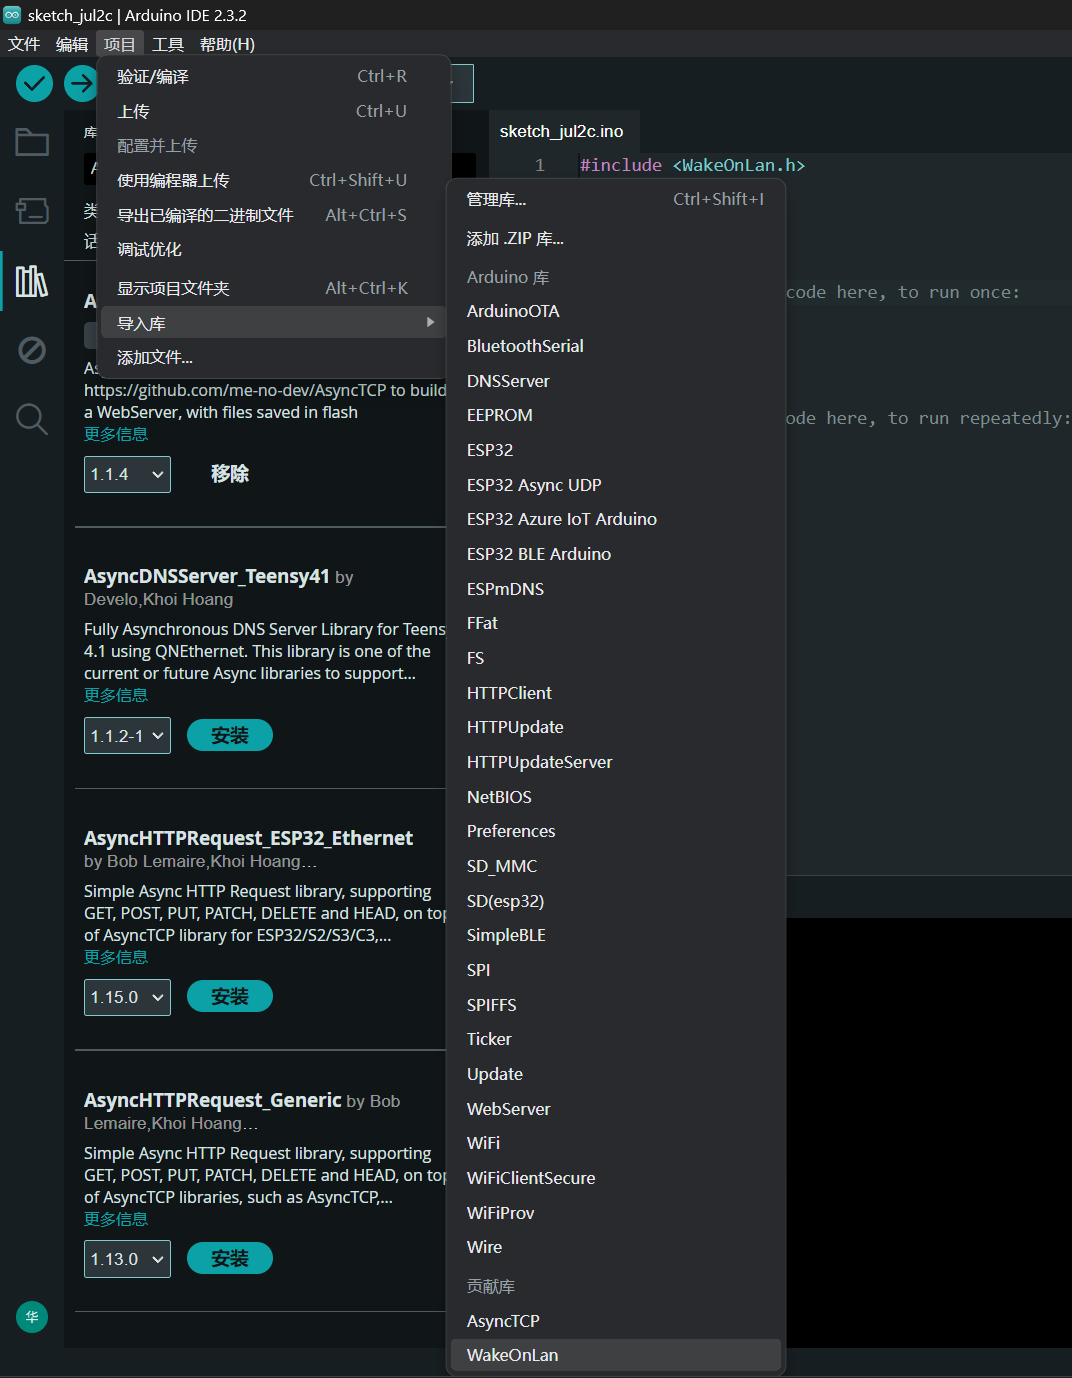Include the ArduinoOTA library

tap(616, 311)
